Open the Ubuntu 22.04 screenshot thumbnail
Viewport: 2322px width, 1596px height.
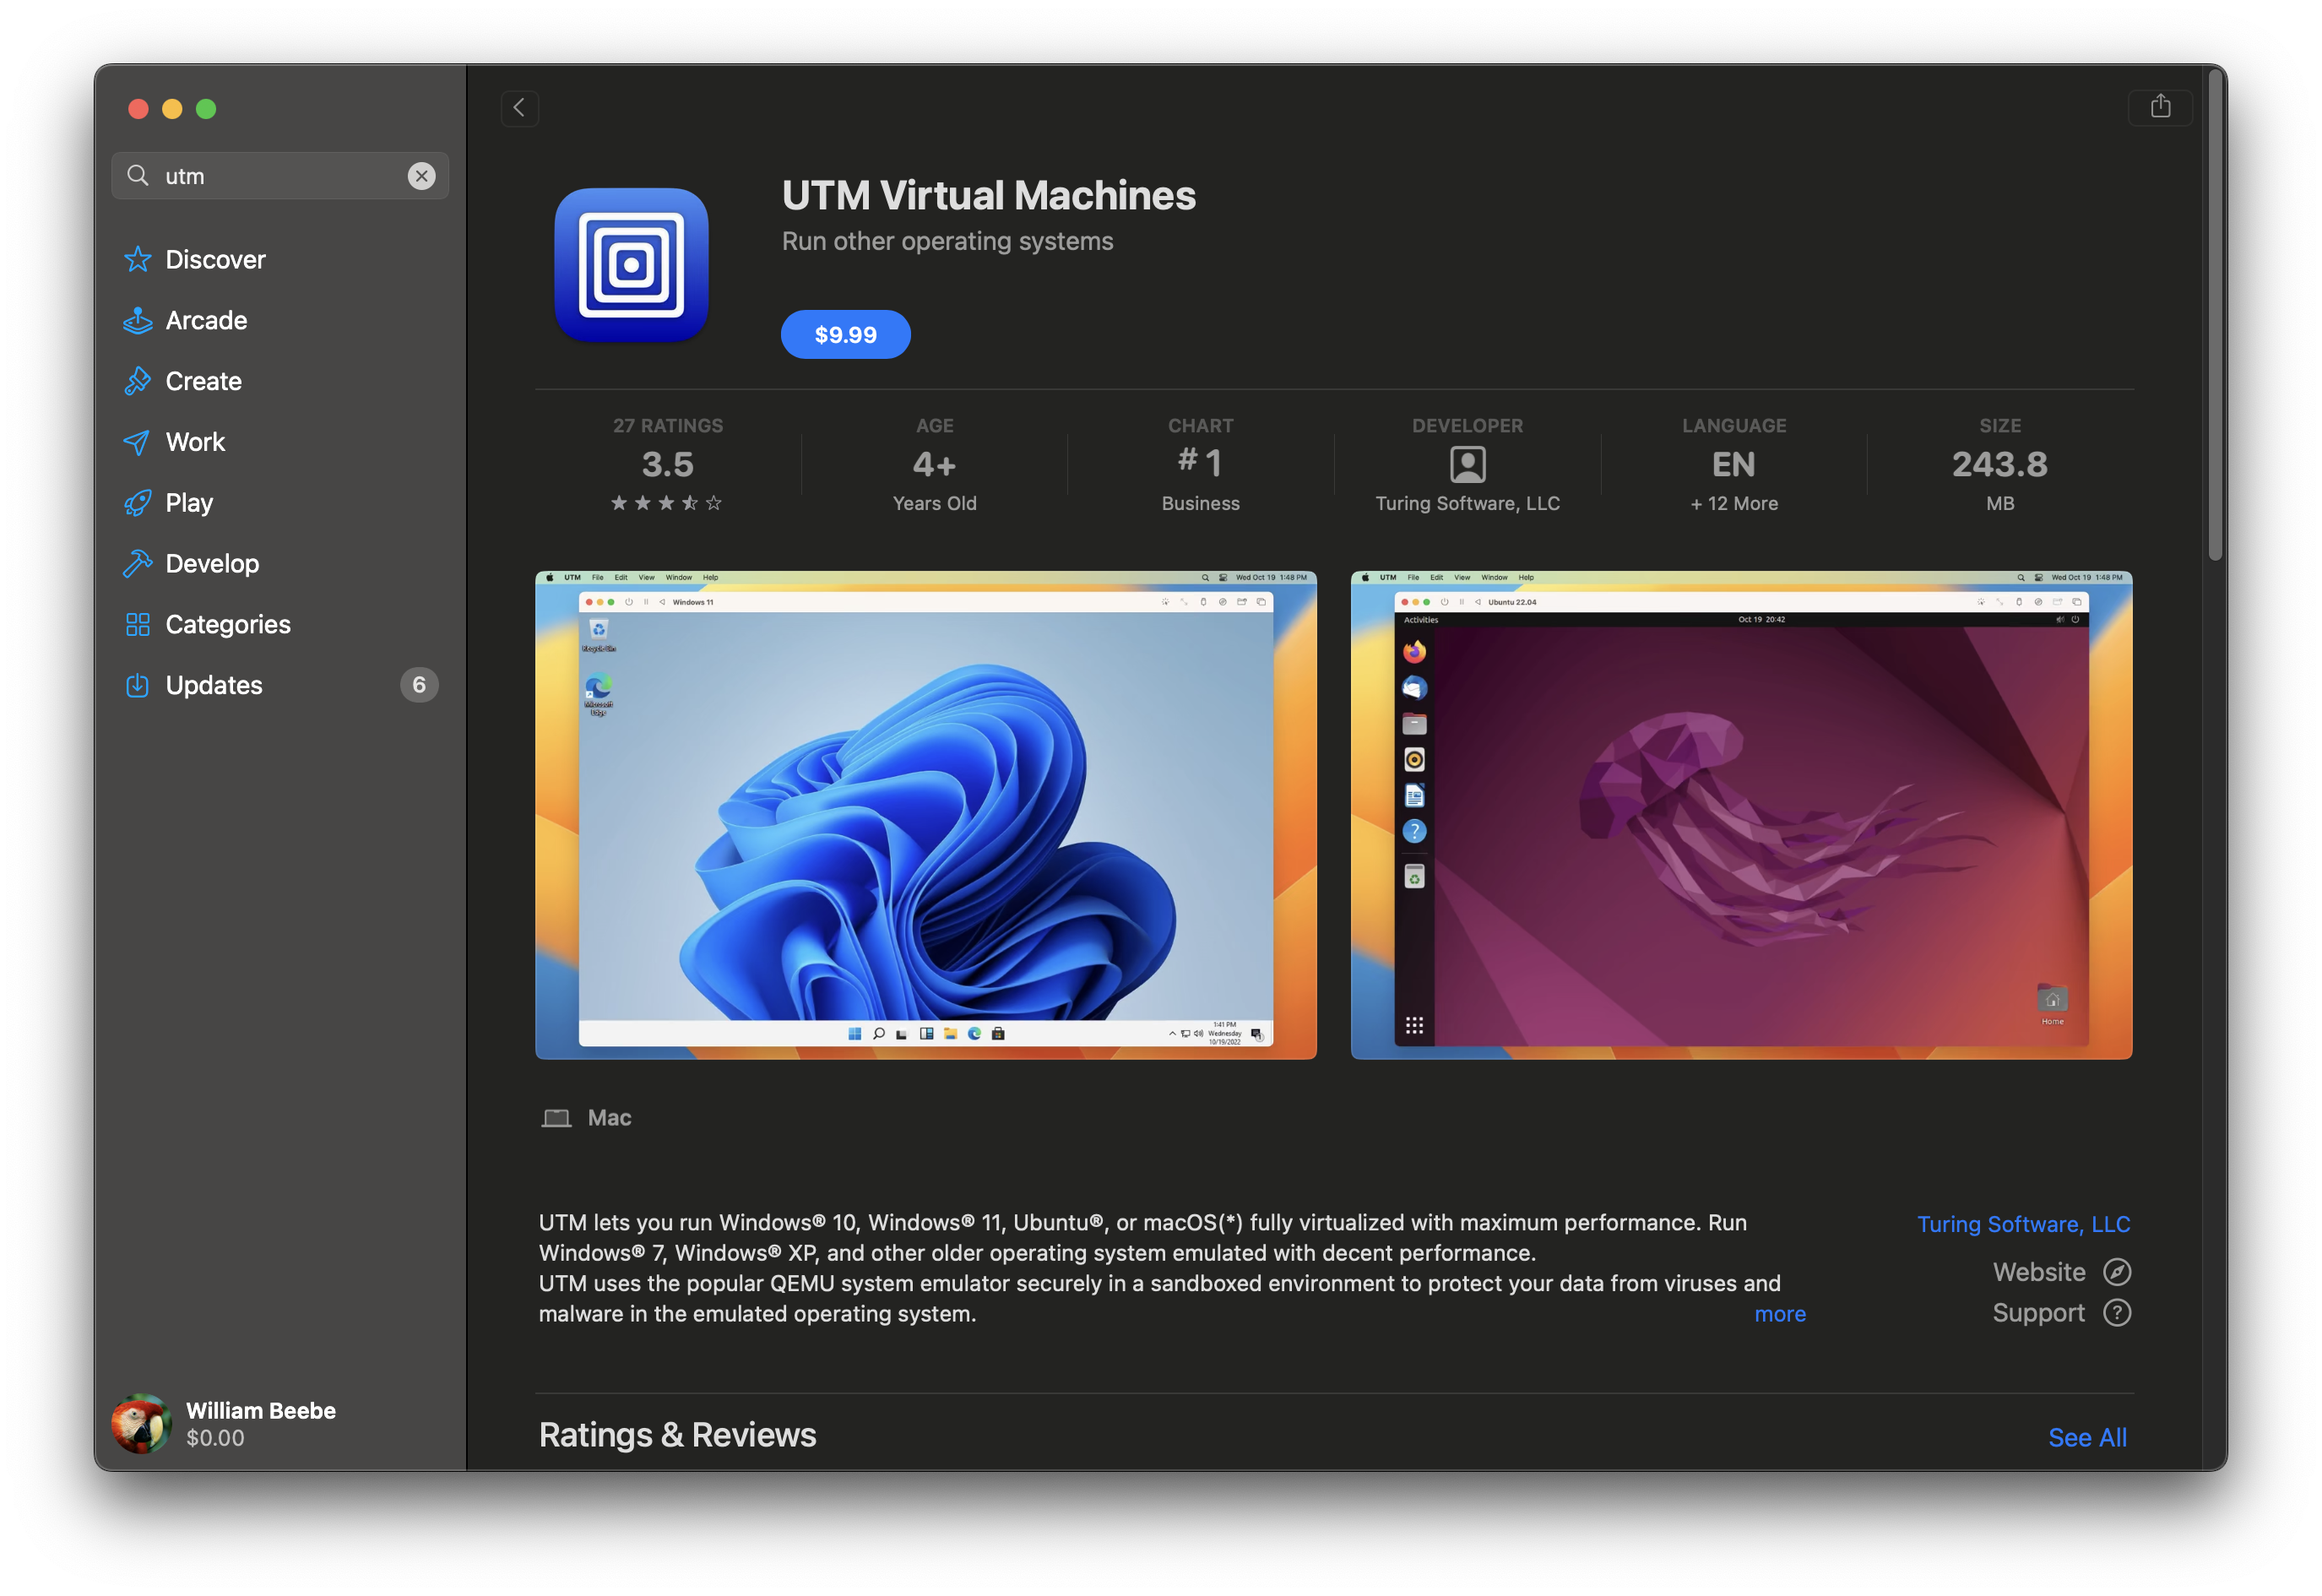(x=1741, y=815)
